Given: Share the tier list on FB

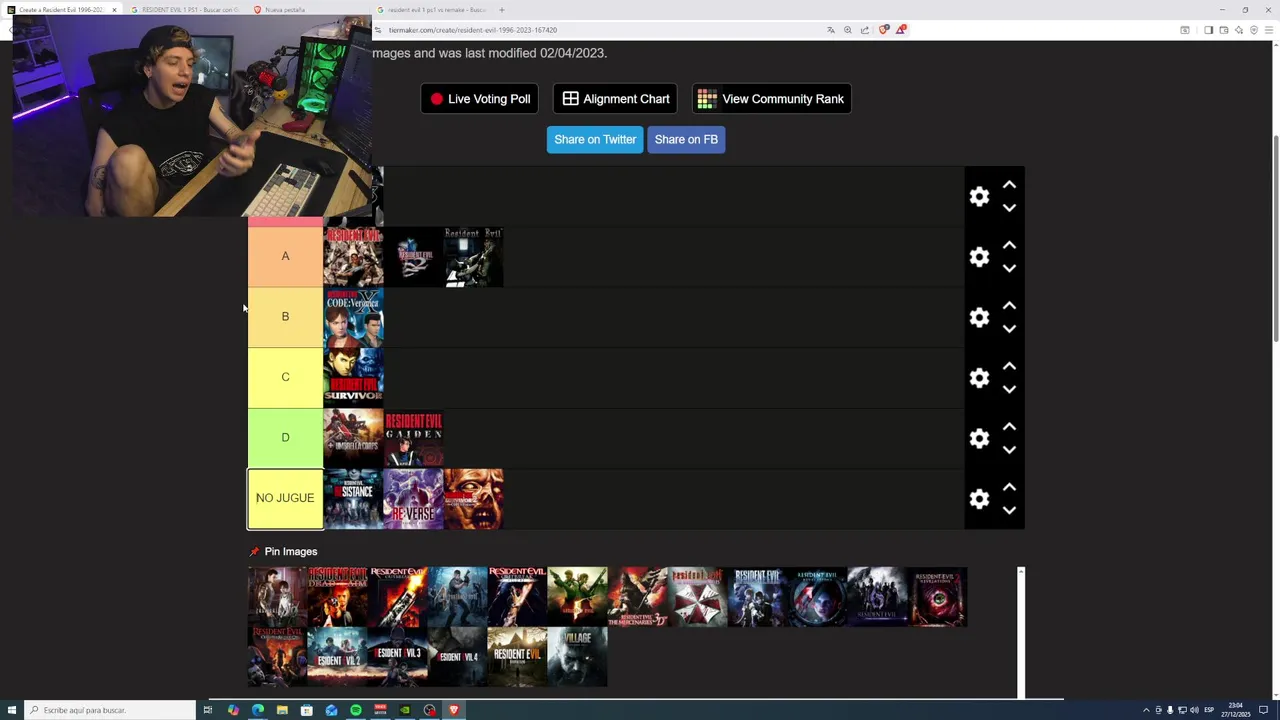Looking at the screenshot, I should click(x=686, y=139).
